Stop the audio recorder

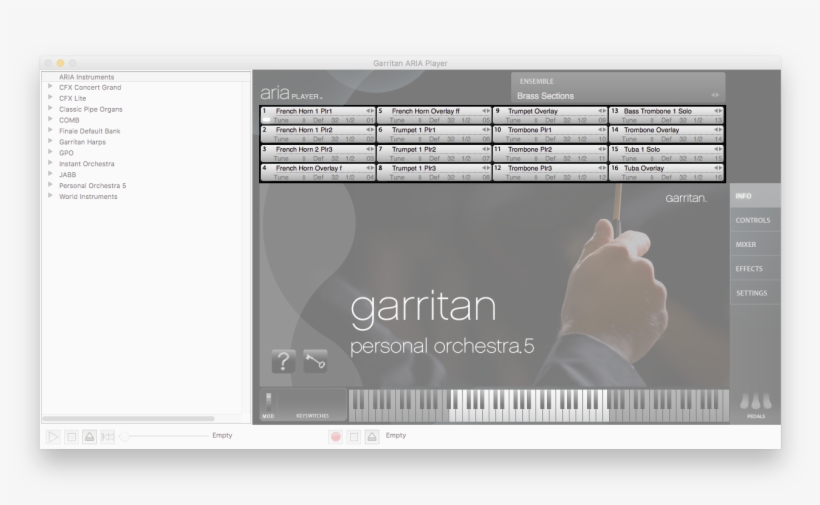click(354, 437)
